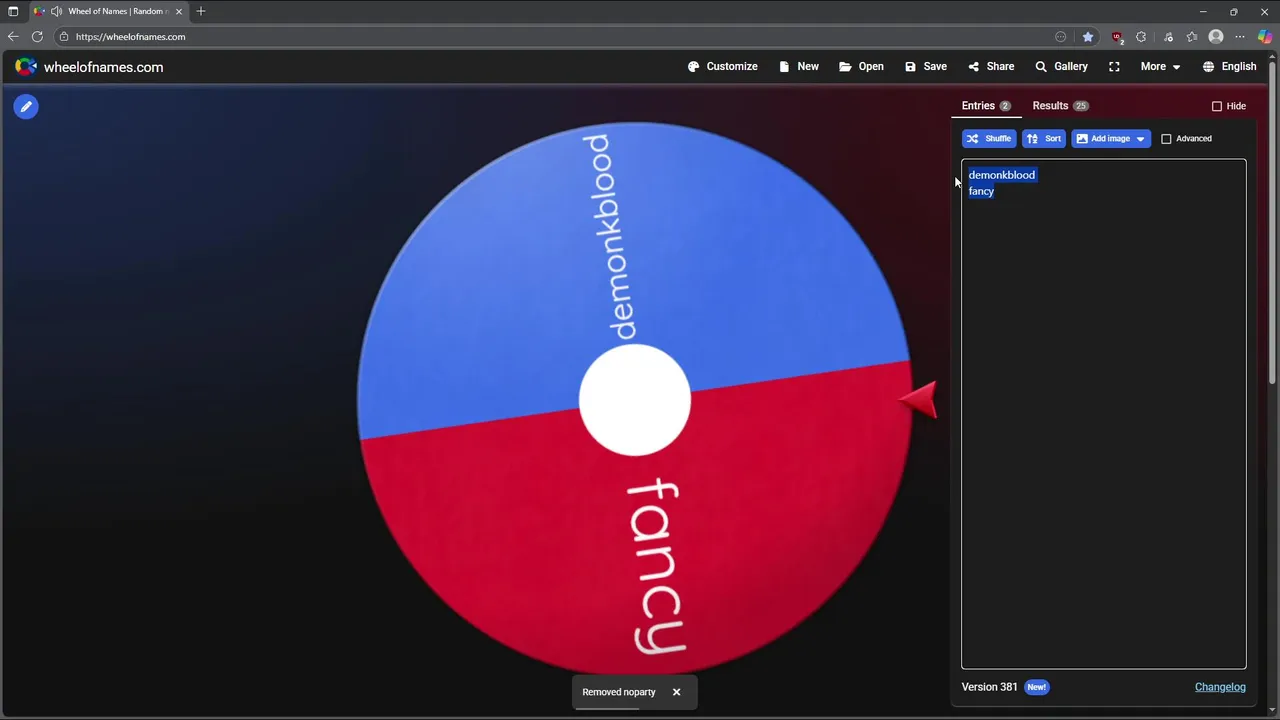Viewport: 1280px width, 720px height.
Task: Shuffle the entries
Action: tap(989, 139)
